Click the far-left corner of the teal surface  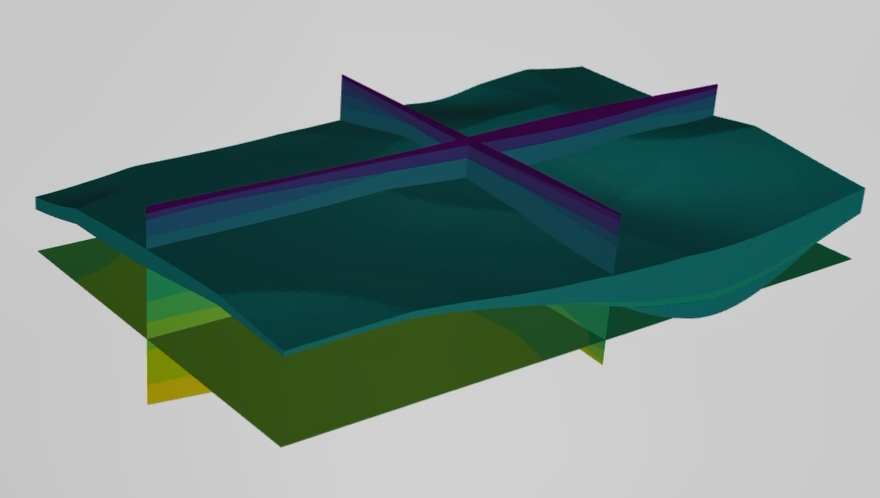[40, 203]
